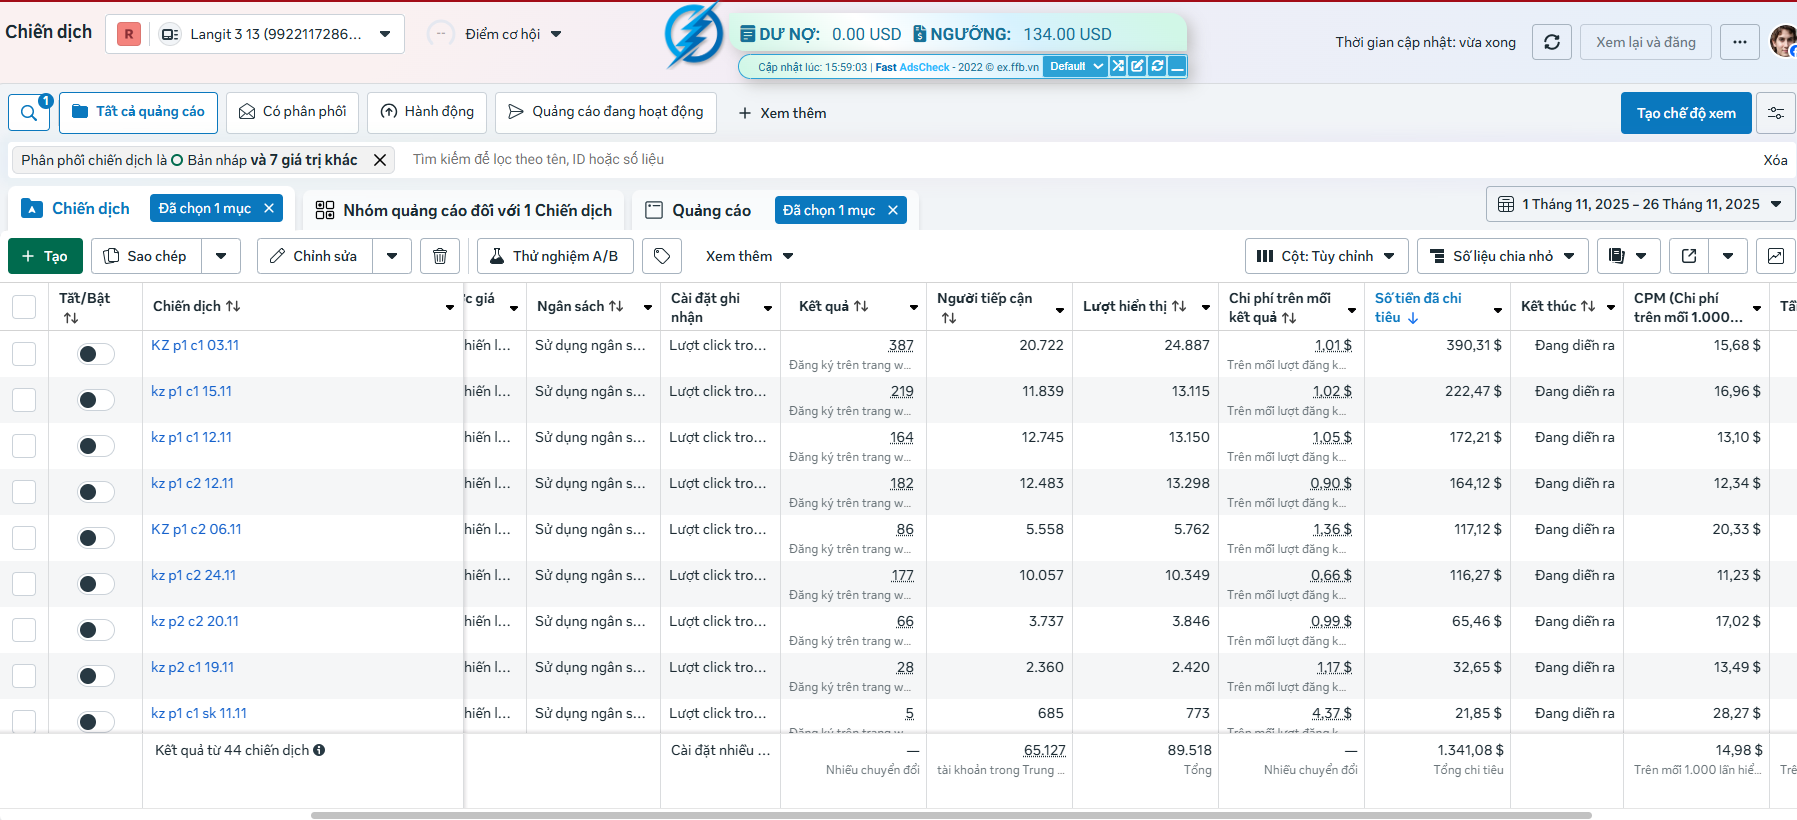Collapse the Fast AdsCheck bar with the minimize icon
The width and height of the screenshot is (1797, 820).
(x=1178, y=66)
